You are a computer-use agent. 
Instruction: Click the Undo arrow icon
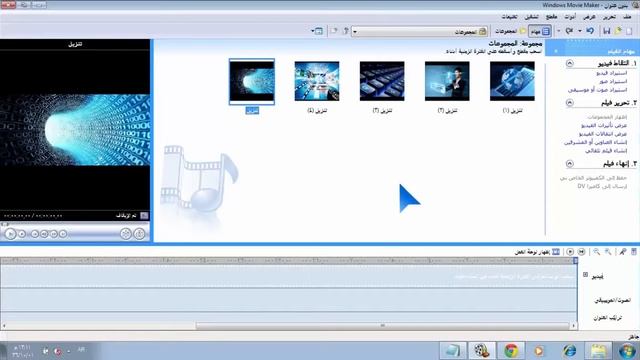coord(590,31)
